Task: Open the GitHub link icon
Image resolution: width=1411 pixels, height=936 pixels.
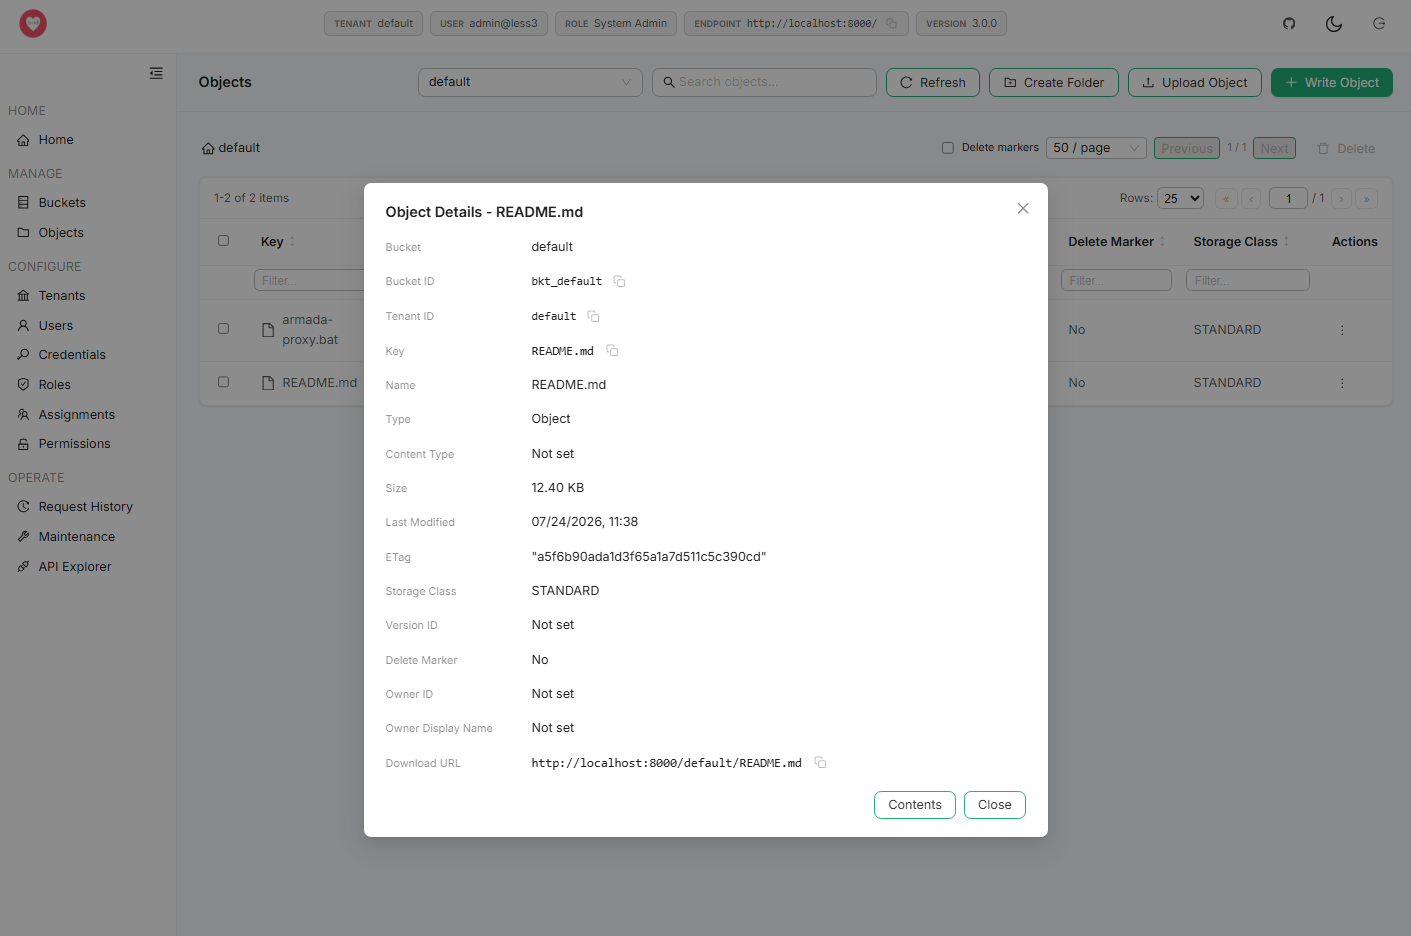Action: [x=1289, y=23]
